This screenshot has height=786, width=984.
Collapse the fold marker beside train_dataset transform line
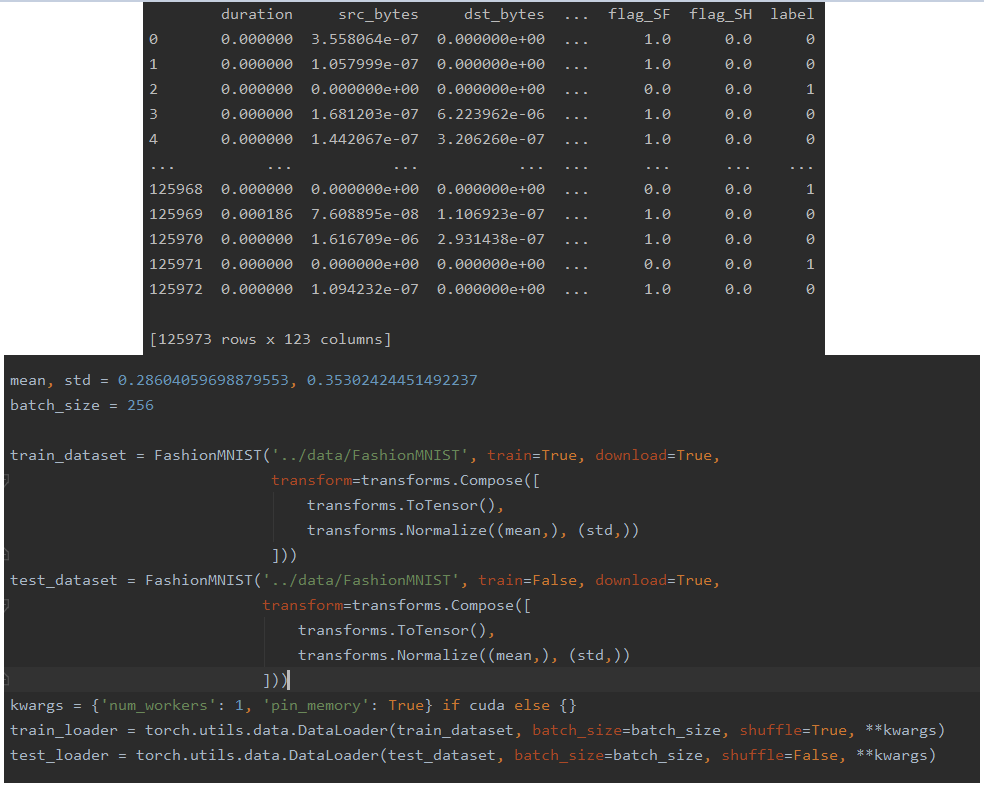[6, 481]
